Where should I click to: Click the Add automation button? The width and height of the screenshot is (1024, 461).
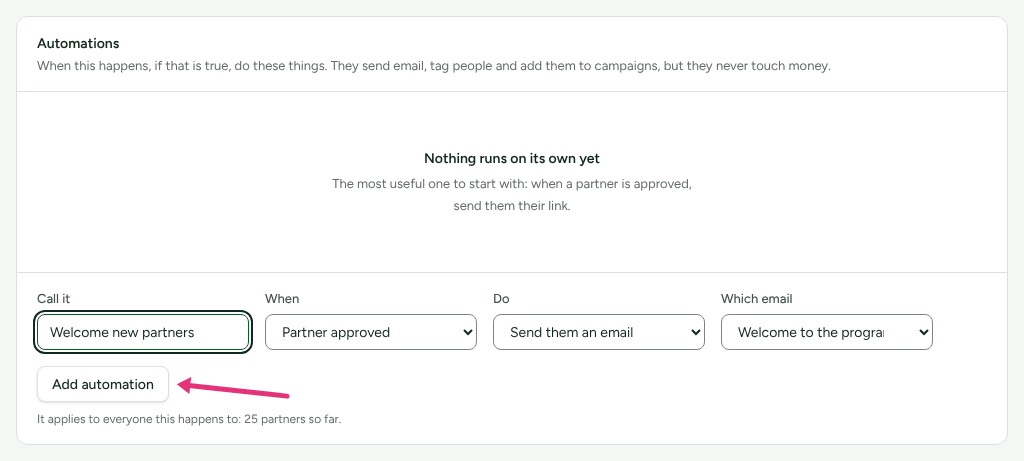coord(103,384)
